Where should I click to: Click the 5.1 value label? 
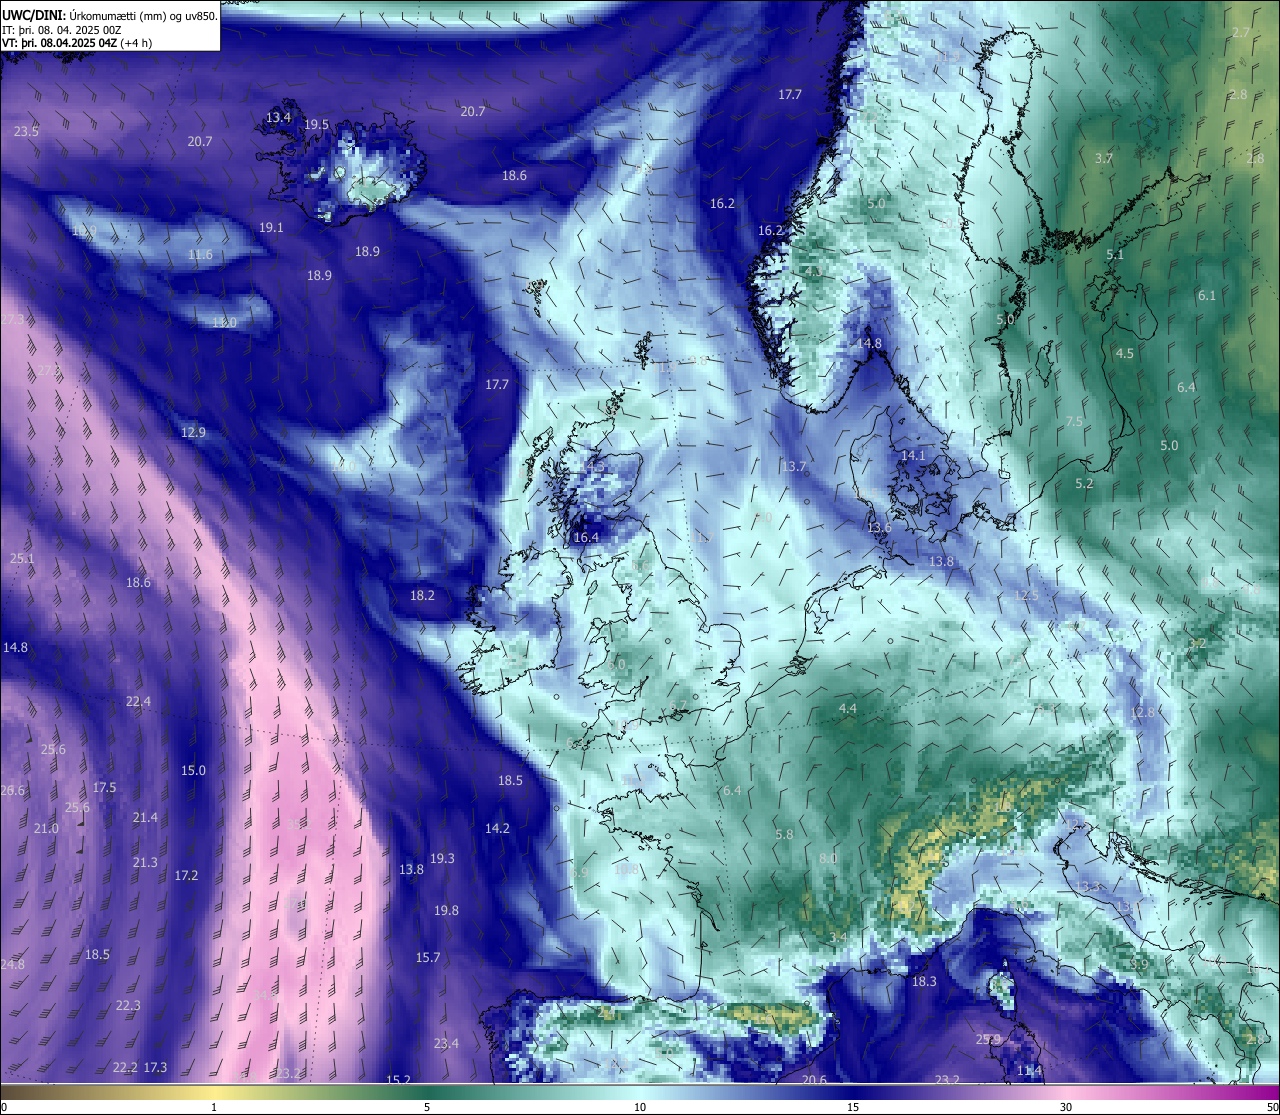(1115, 254)
